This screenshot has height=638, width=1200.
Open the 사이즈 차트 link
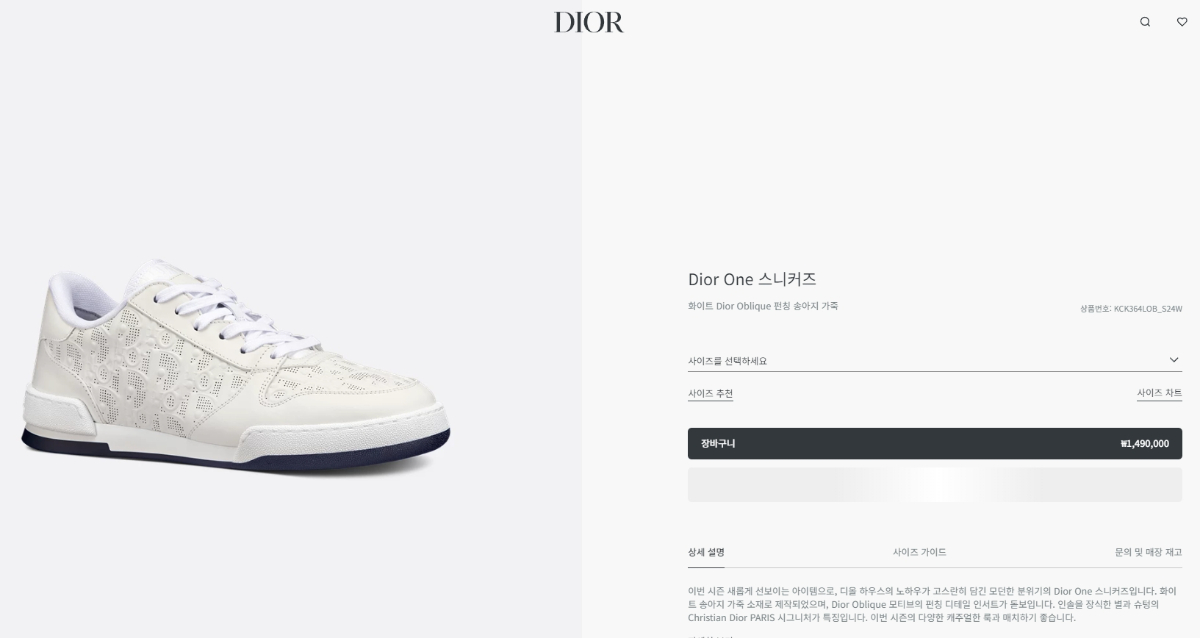click(x=1159, y=394)
